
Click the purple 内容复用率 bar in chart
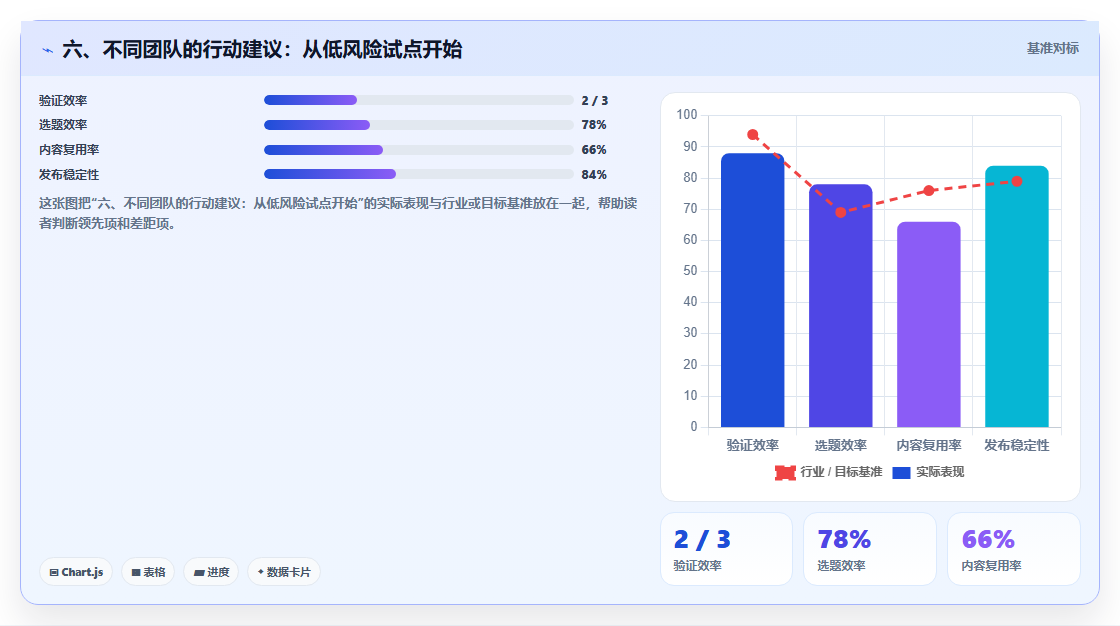pos(929,324)
